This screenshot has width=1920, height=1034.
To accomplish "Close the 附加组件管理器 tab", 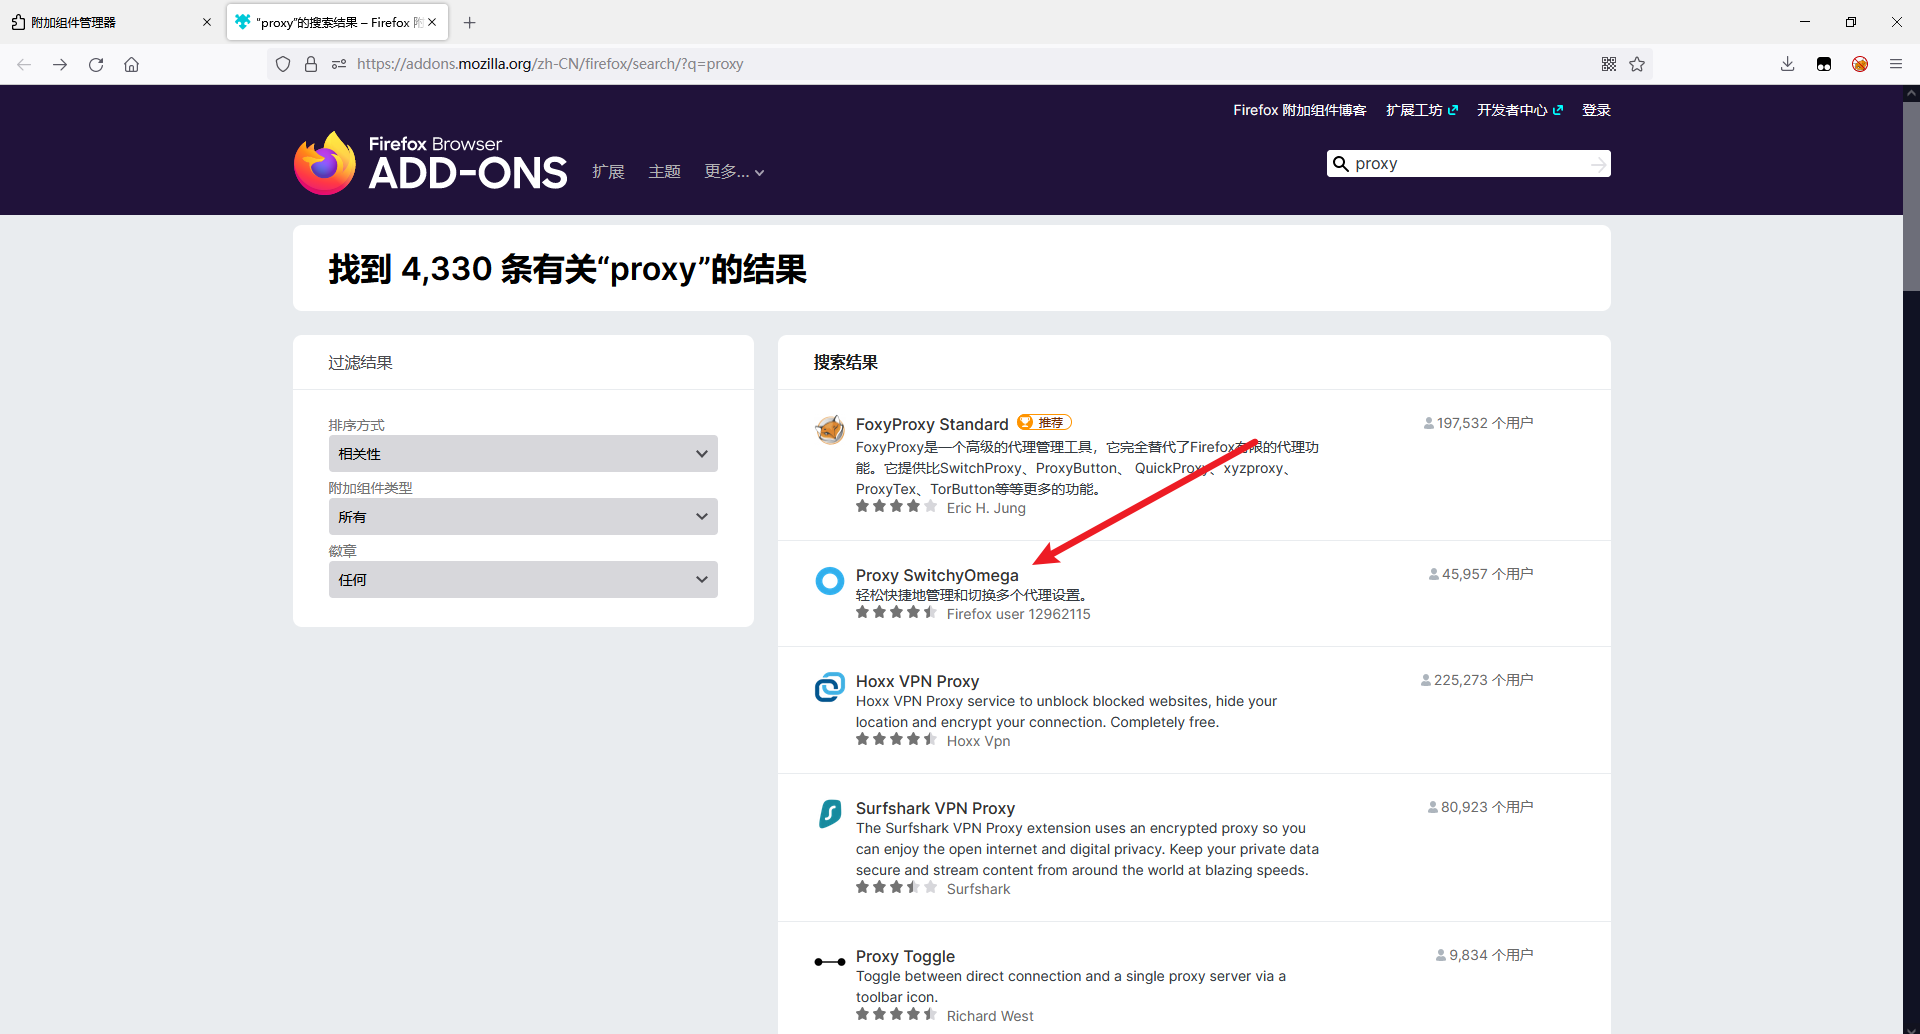I will 207,22.
